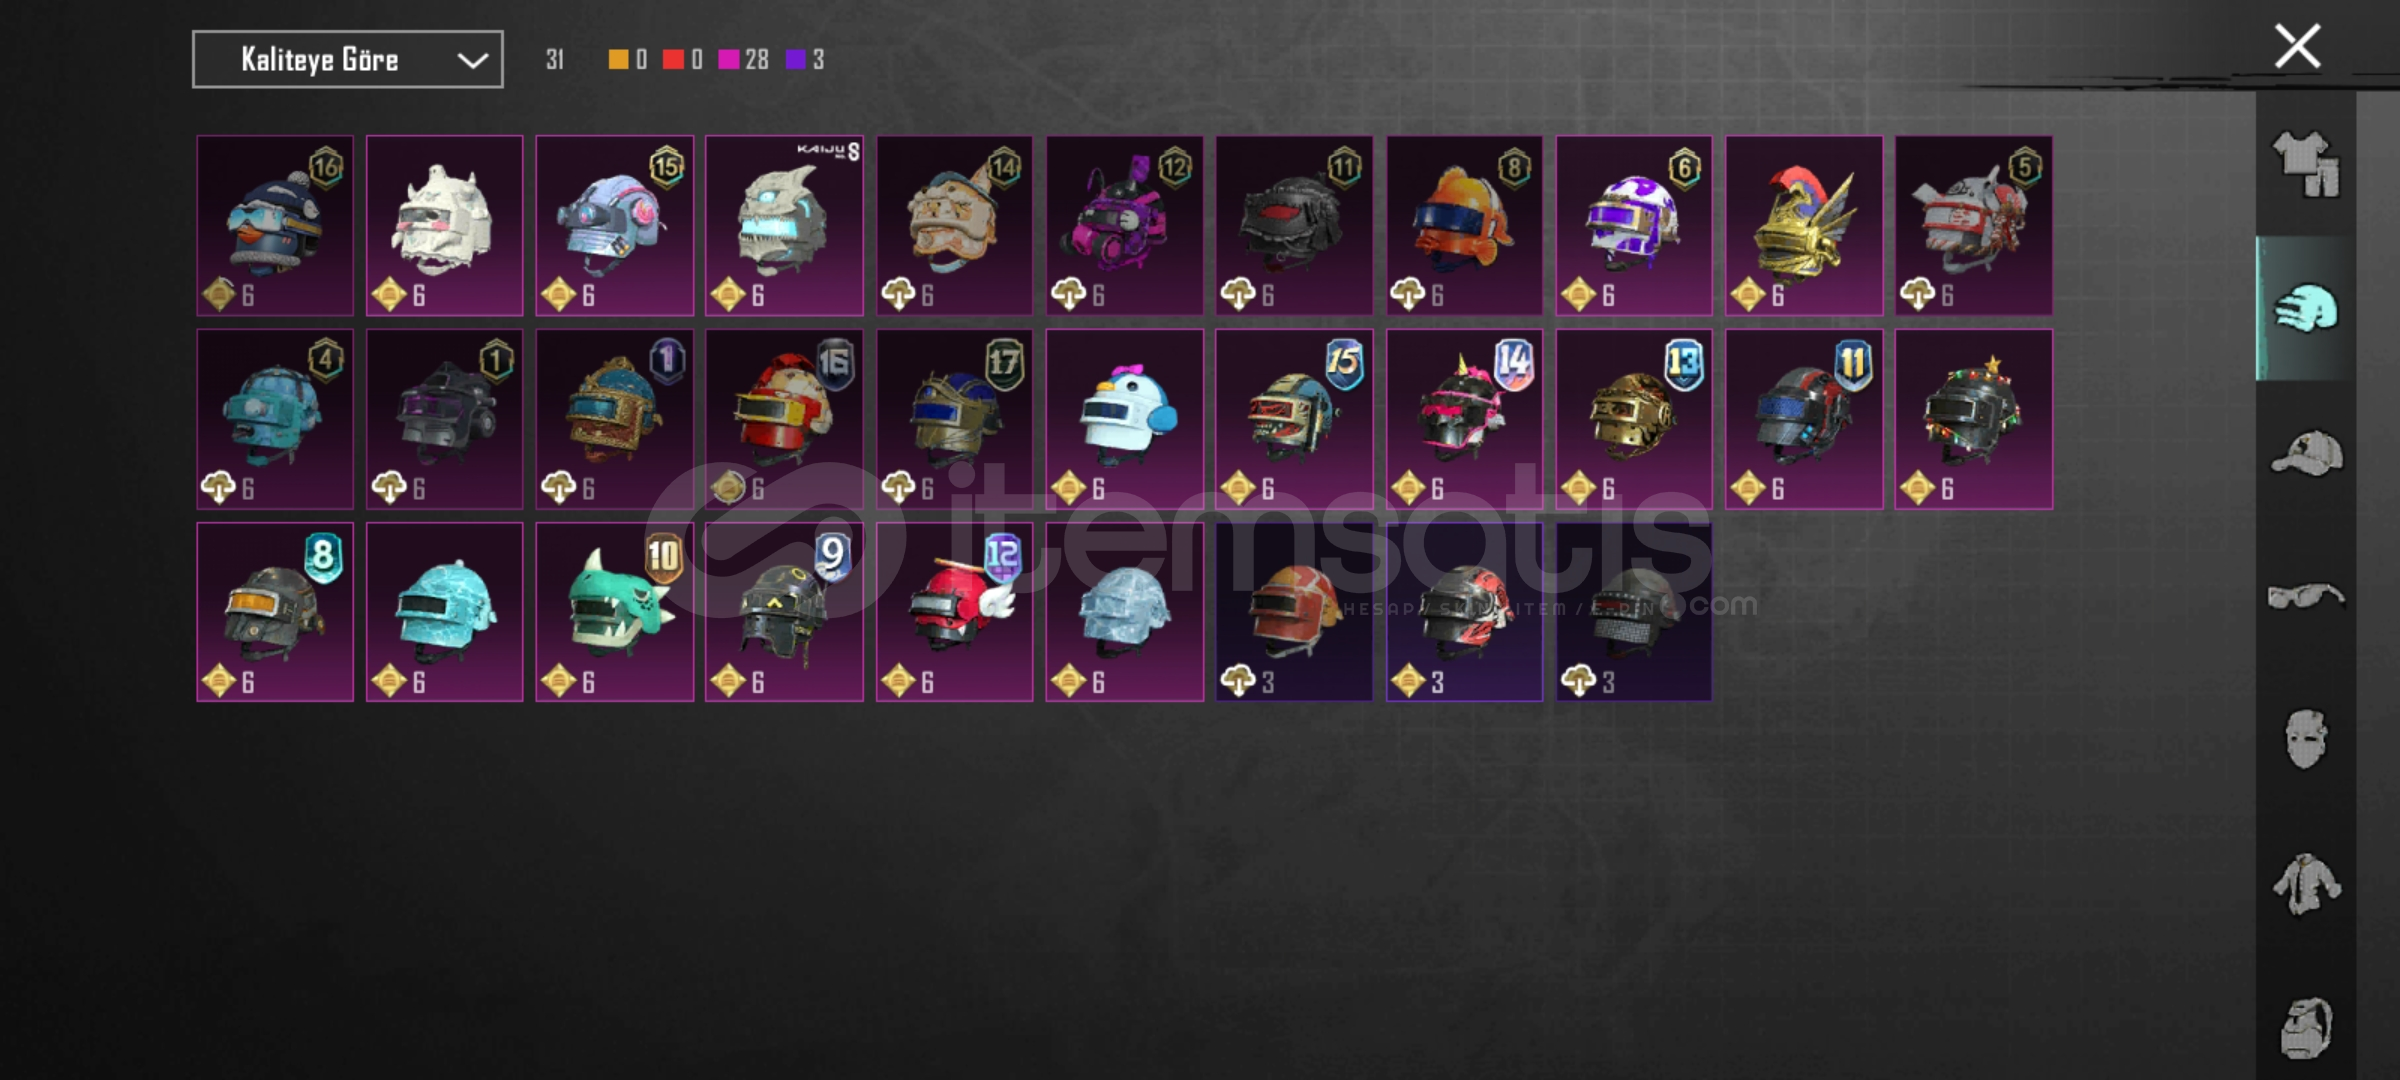Open the cap headwear category

(x=2306, y=453)
